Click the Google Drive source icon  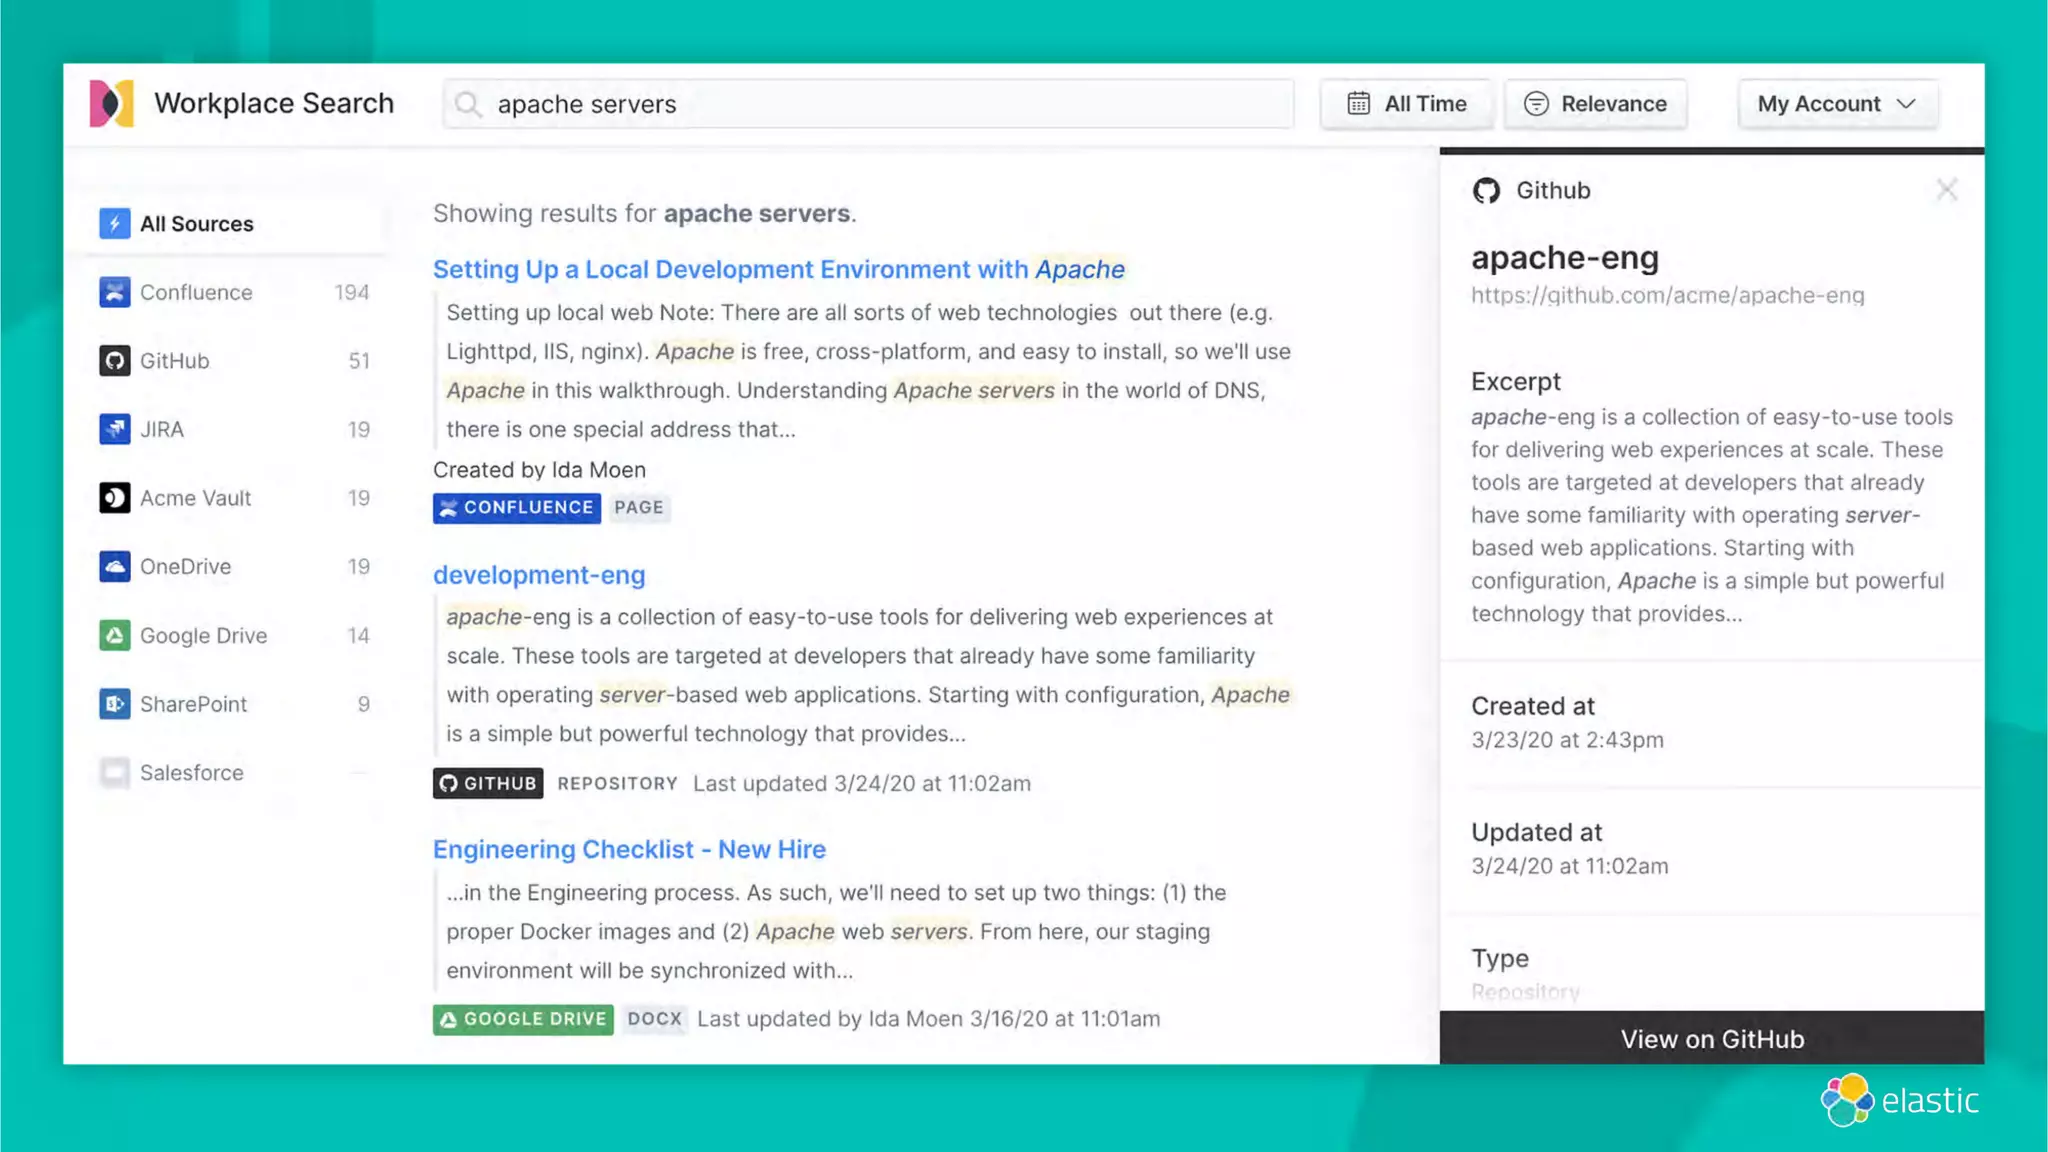[115, 635]
